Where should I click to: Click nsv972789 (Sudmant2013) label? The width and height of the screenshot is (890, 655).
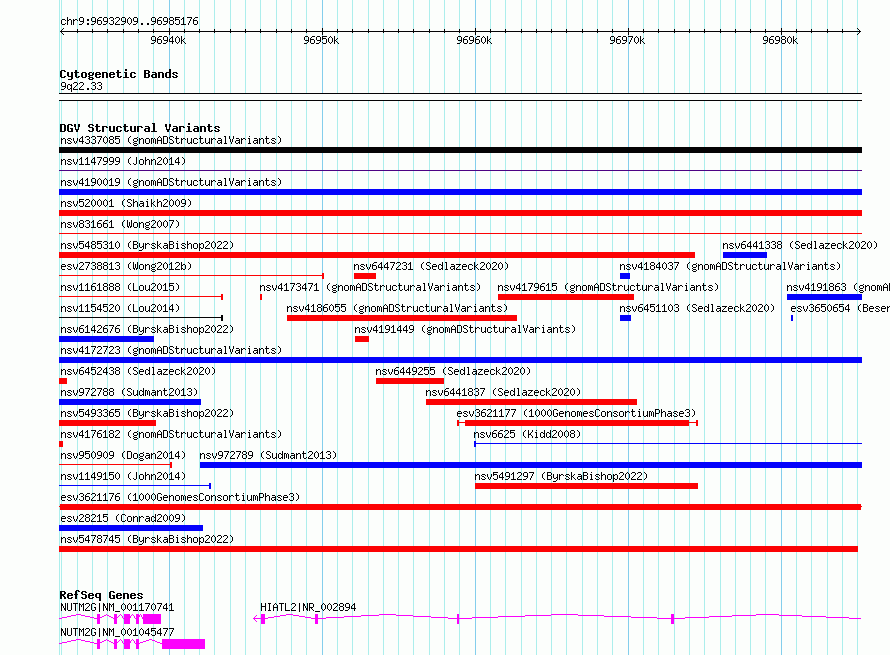coord(268,455)
